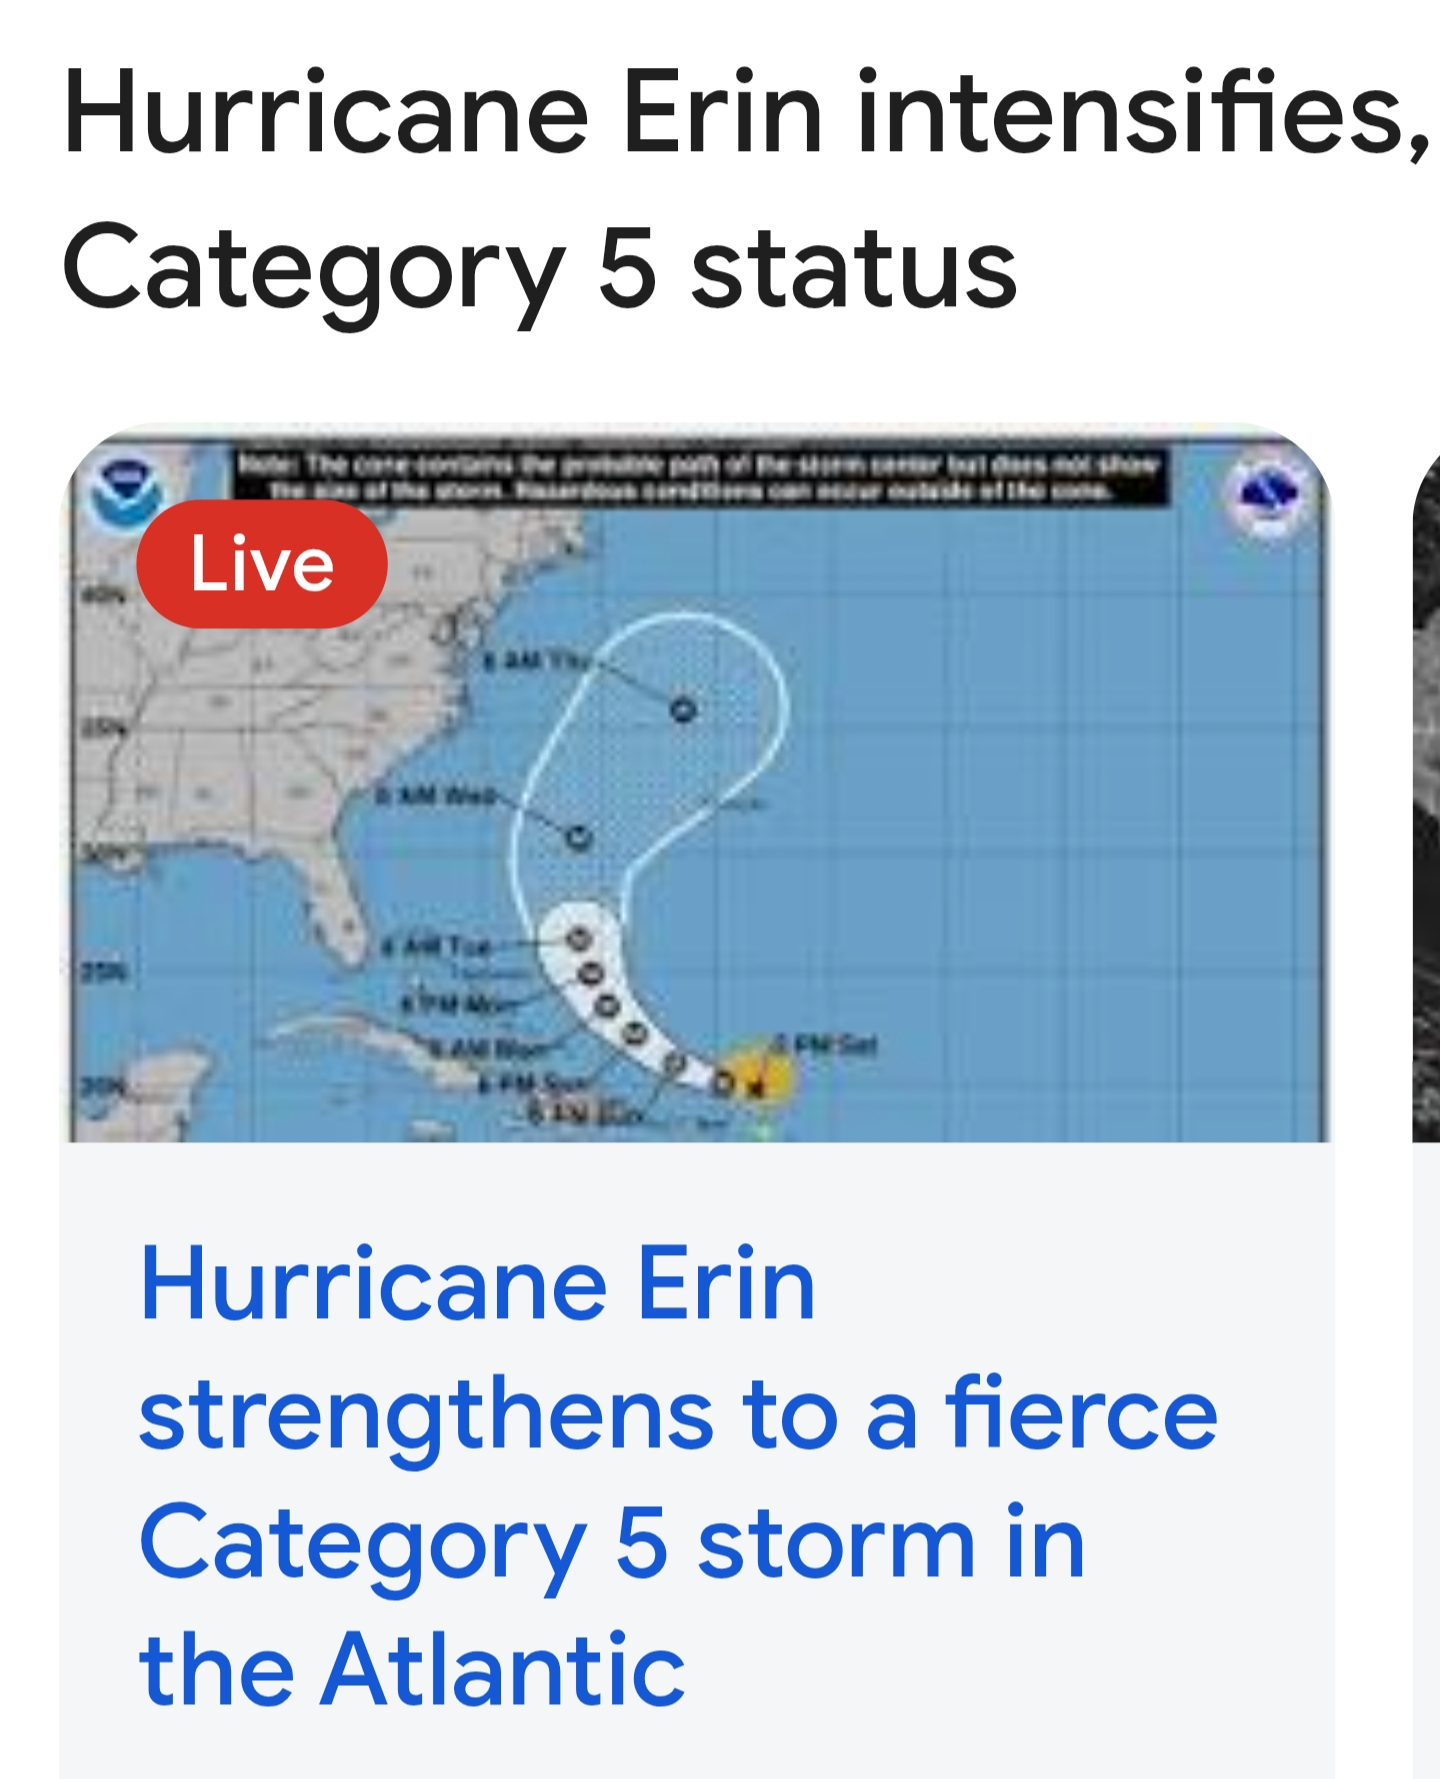
Task: Select the 8 AM Wed forecast point
Action: click(579, 837)
